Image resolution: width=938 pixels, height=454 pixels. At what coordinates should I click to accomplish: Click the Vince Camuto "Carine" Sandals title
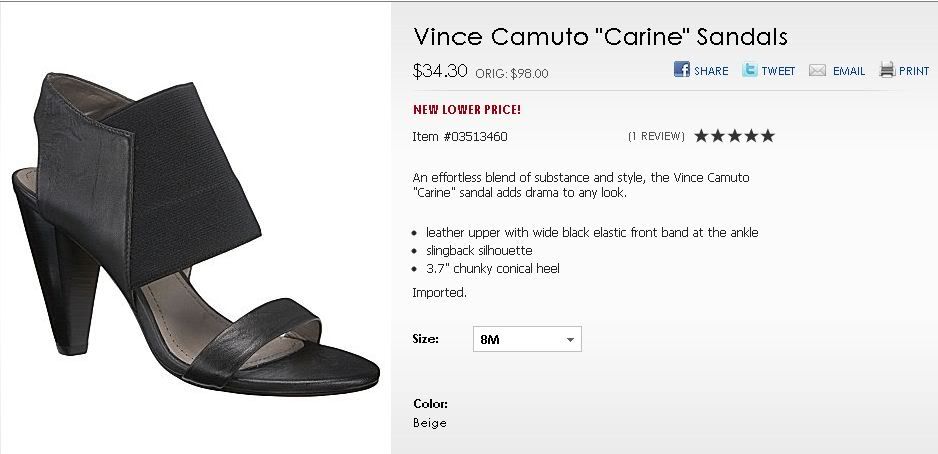(x=600, y=37)
